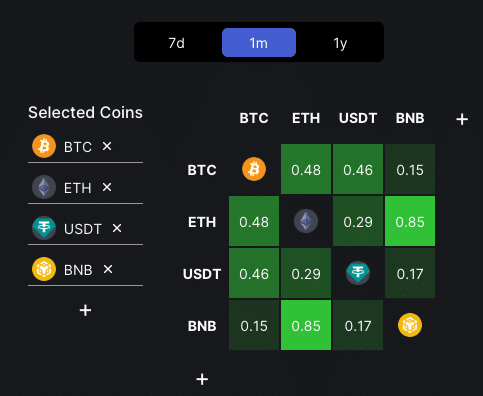Remove BNB from Selected Coins list
Image resolution: width=483 pixels, height=396 pixels.
[108, 269]
